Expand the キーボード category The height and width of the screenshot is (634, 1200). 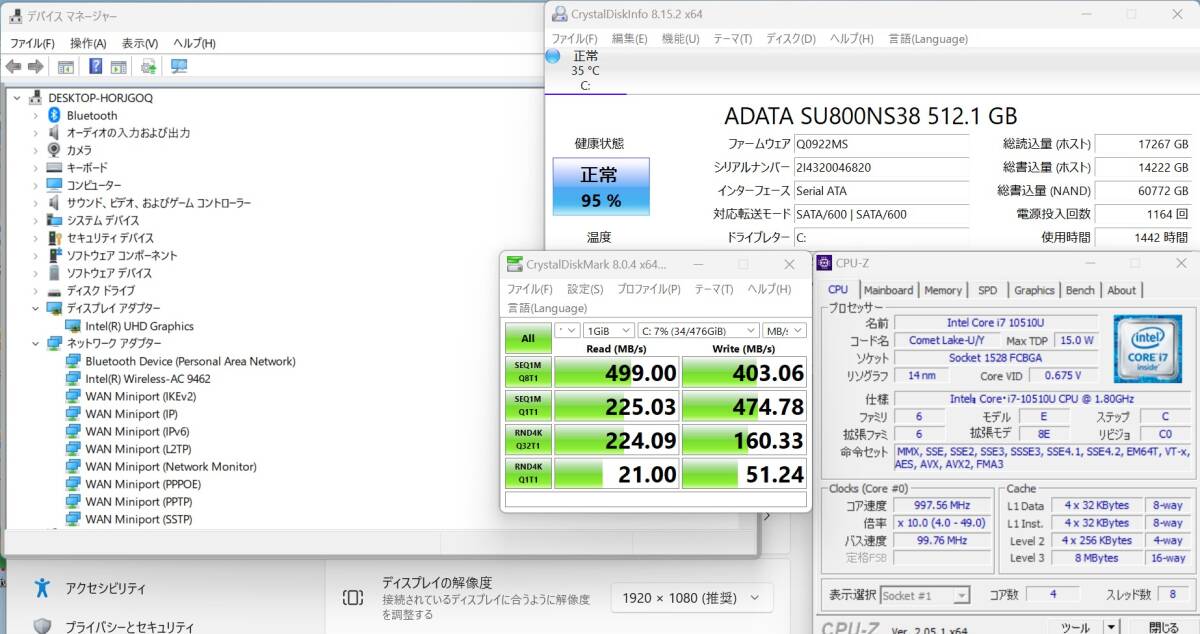tap(35, 168)
